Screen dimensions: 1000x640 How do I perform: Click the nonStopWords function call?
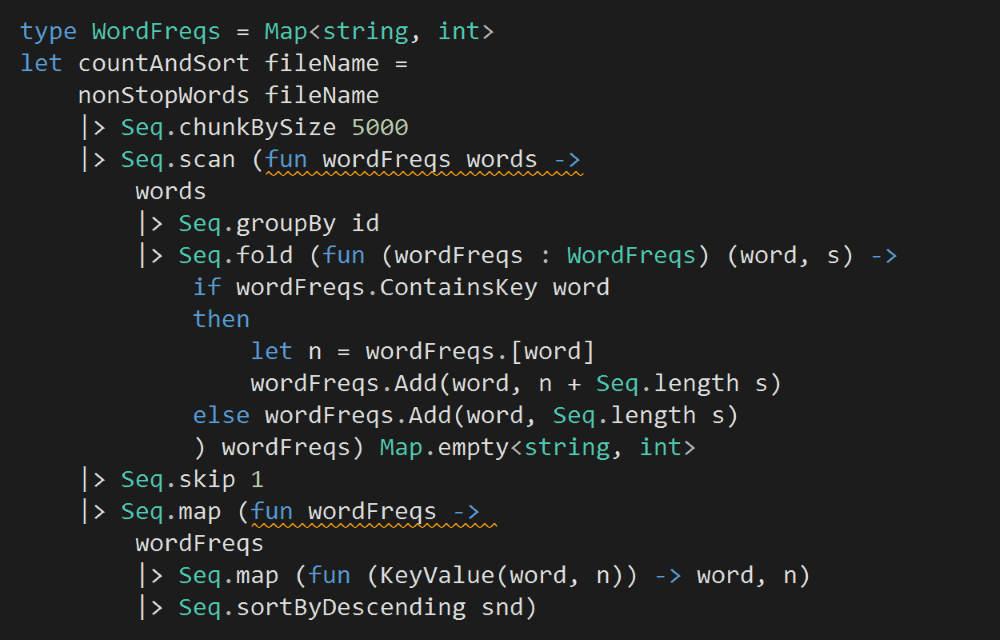(163, 95)
